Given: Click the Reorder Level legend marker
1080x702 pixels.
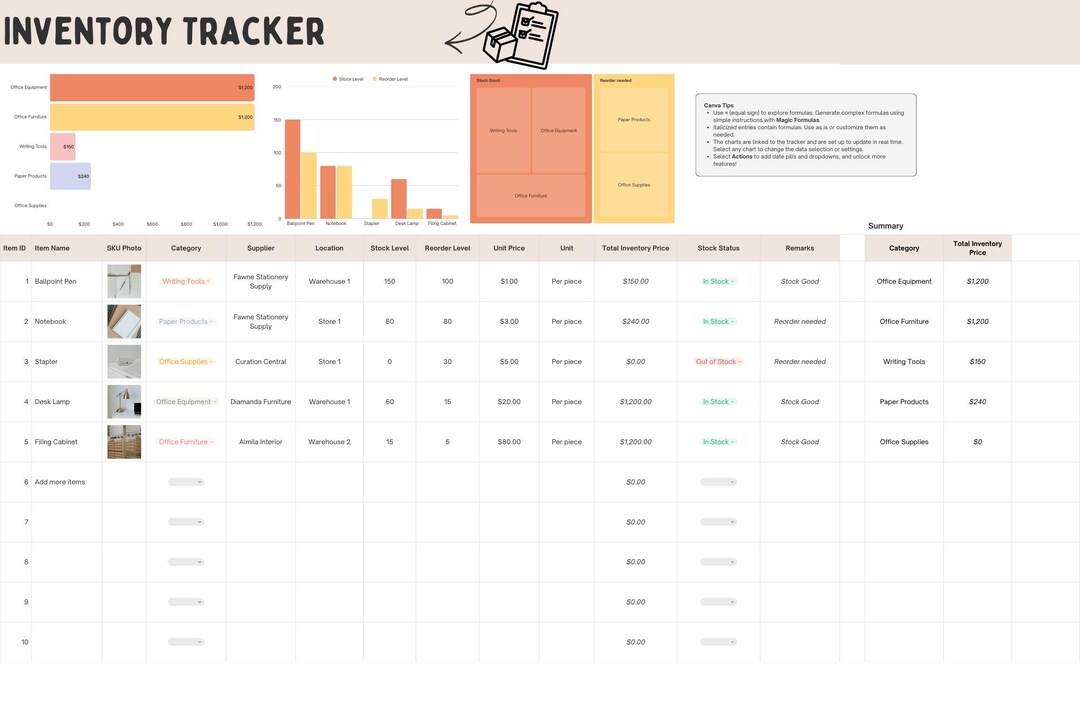Looking at the screenshot, I should tap(375, 79).
